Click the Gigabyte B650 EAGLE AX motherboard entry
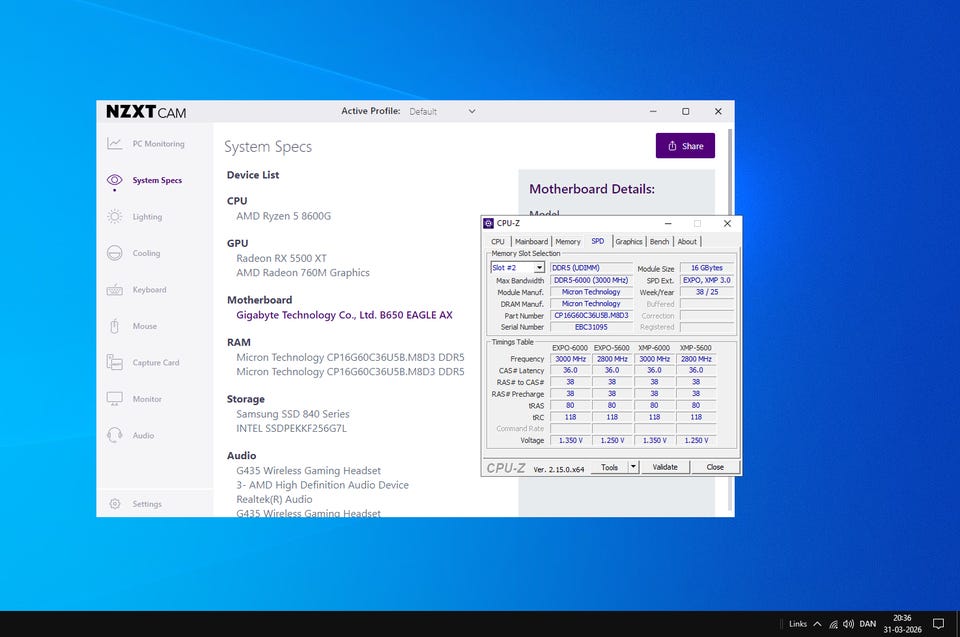This screenshot has width=960, height=637. pyautogui.click(x=344, y=315)
